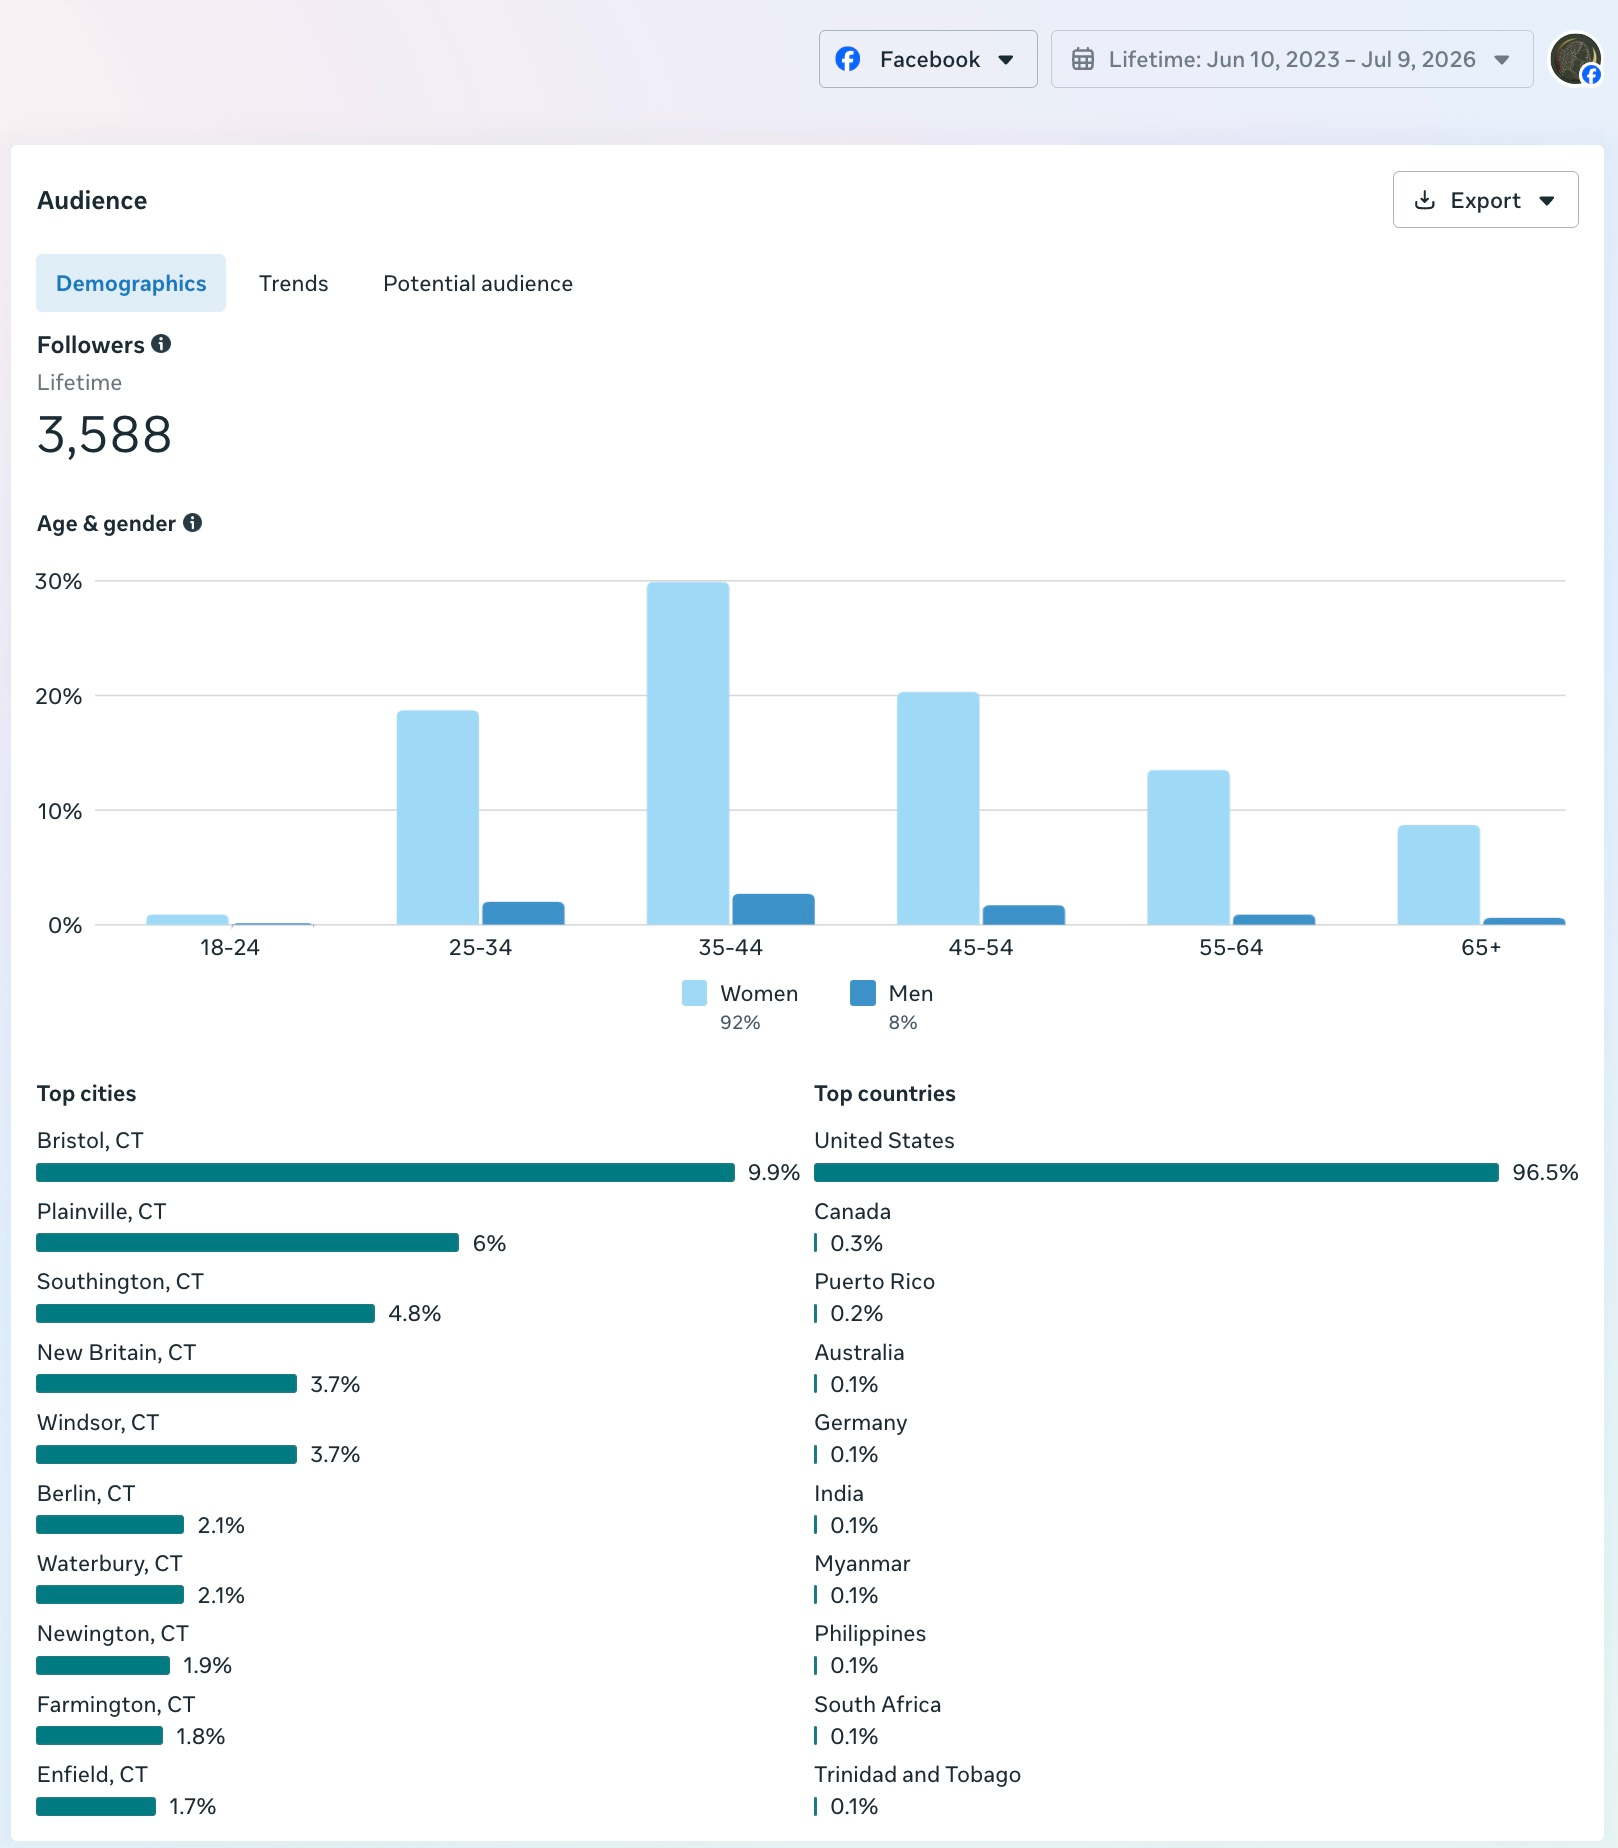
Task: Click the Export button label
Action: 1485,200
